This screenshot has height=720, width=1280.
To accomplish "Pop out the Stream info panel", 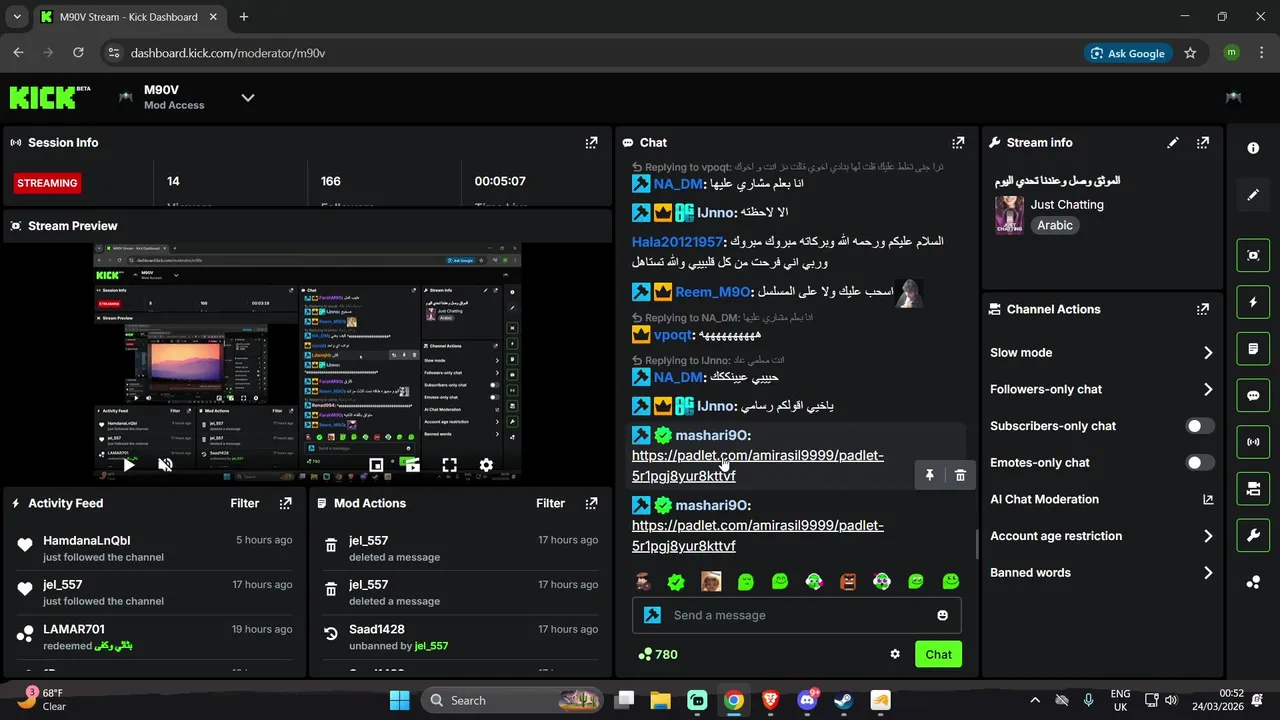I will (1203, 143).
